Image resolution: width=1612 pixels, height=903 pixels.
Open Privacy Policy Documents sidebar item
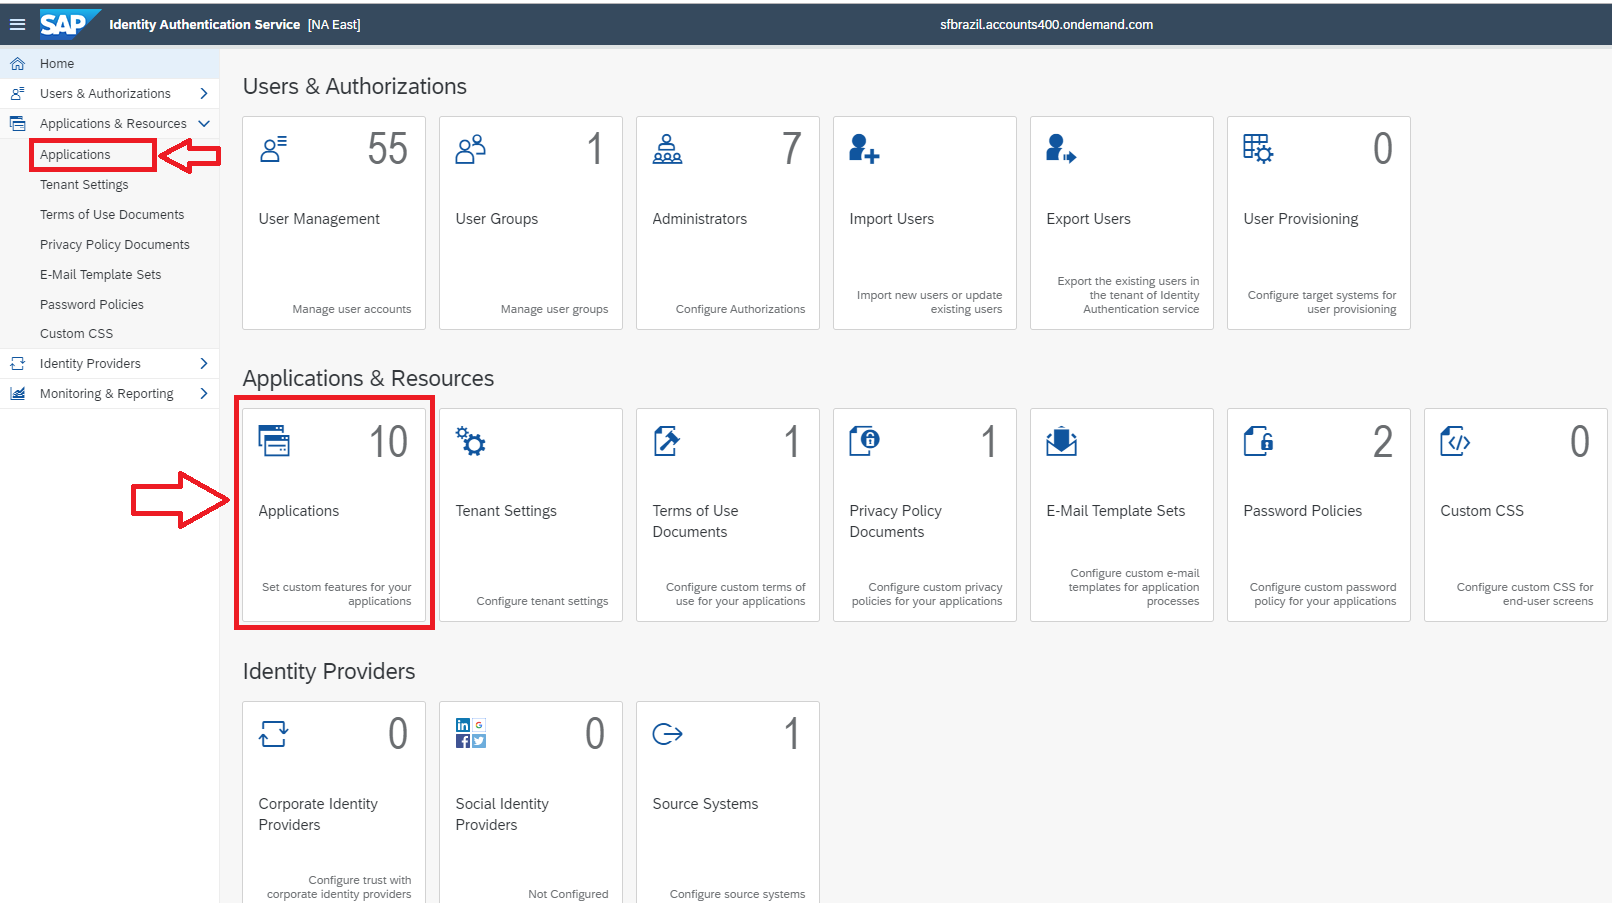pyautogui.click(x=115, y=244)
